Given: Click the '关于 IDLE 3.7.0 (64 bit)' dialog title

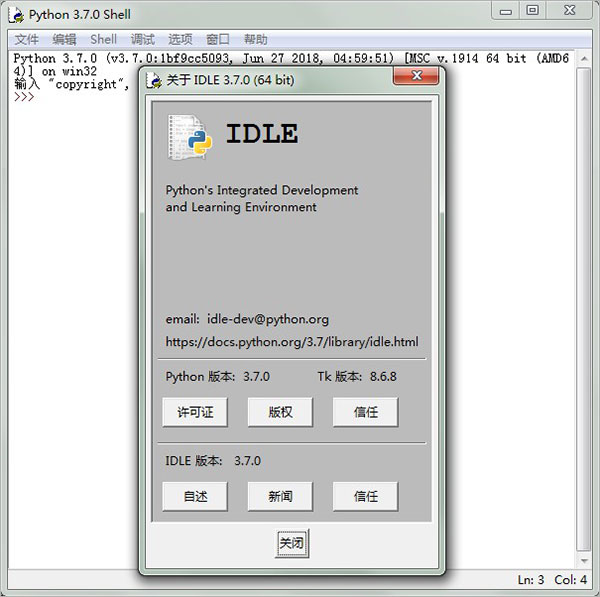Looking at the screenshot, I should pyautogui.click(x=230, y=80).
